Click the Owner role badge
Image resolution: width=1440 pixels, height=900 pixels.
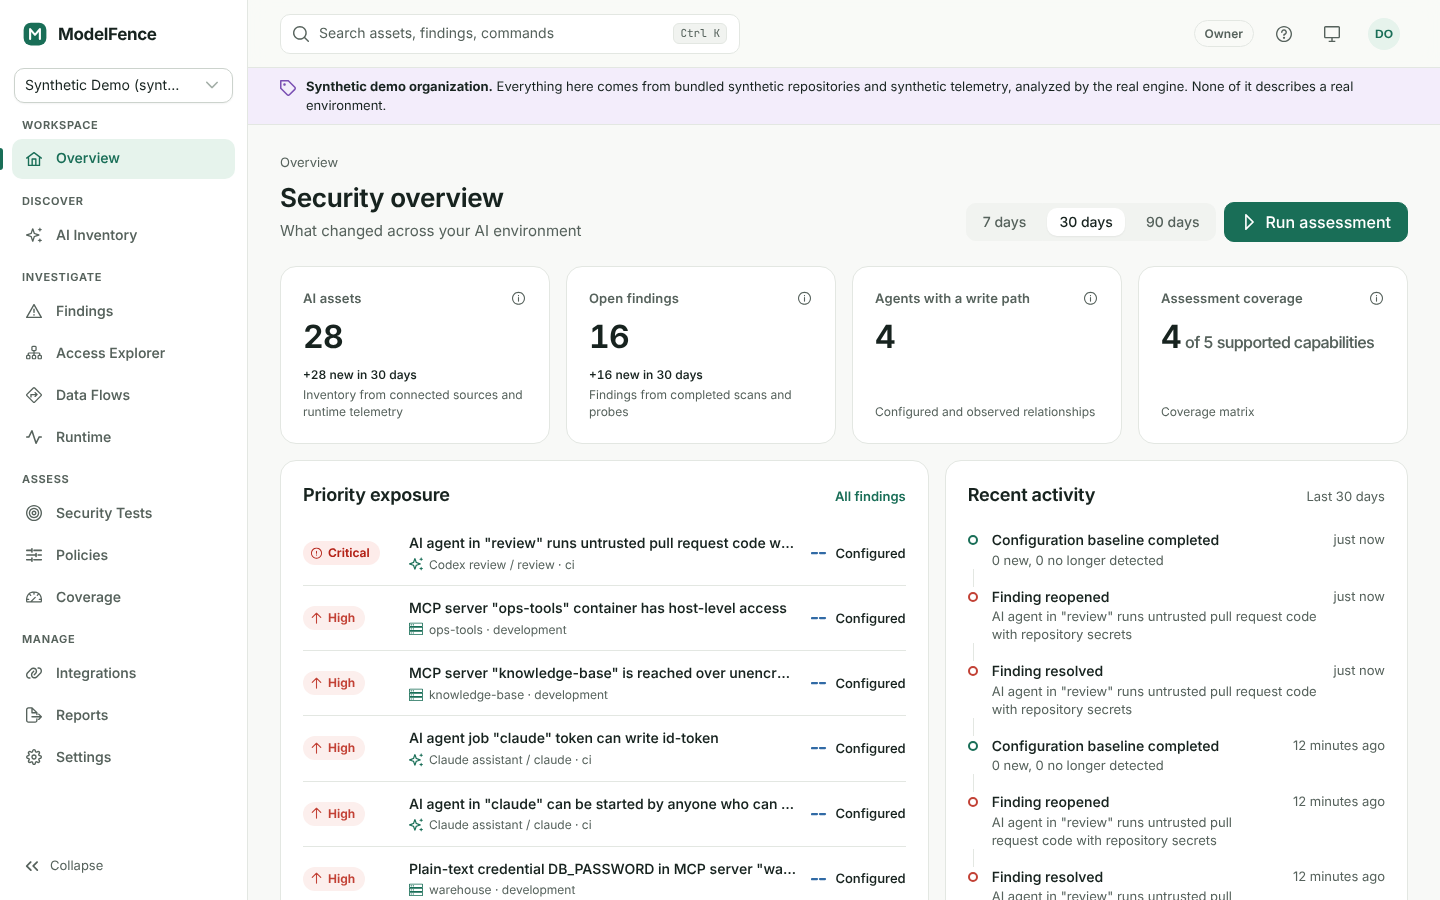[x=1223, y=34]
